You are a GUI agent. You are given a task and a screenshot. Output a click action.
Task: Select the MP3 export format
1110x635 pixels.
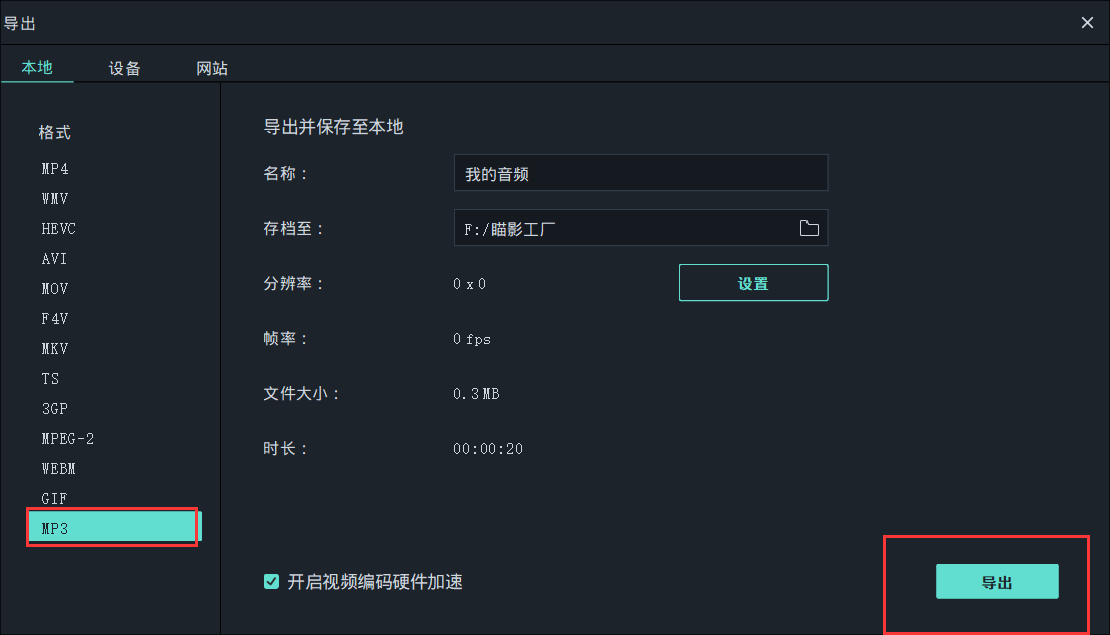[x=54, y=528]
